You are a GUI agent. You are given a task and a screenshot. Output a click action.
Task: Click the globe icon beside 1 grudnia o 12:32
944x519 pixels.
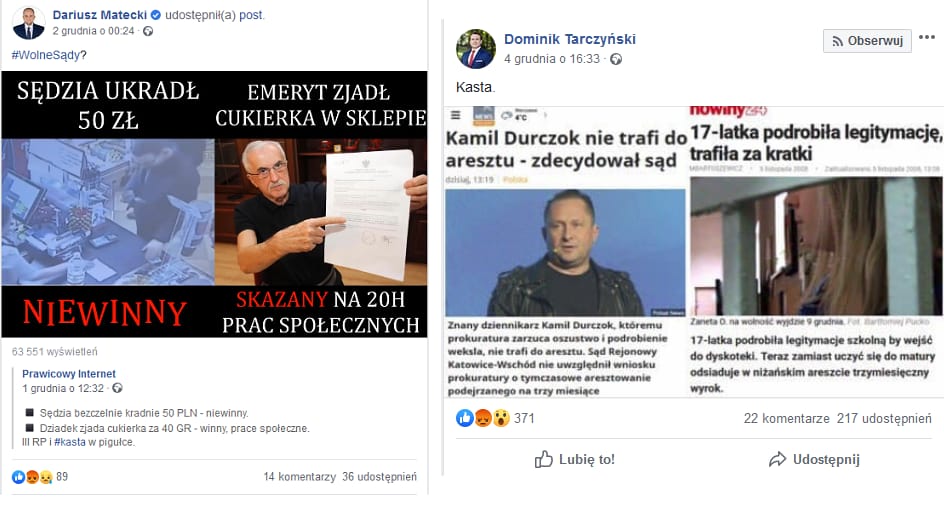(x=117, y=388)
